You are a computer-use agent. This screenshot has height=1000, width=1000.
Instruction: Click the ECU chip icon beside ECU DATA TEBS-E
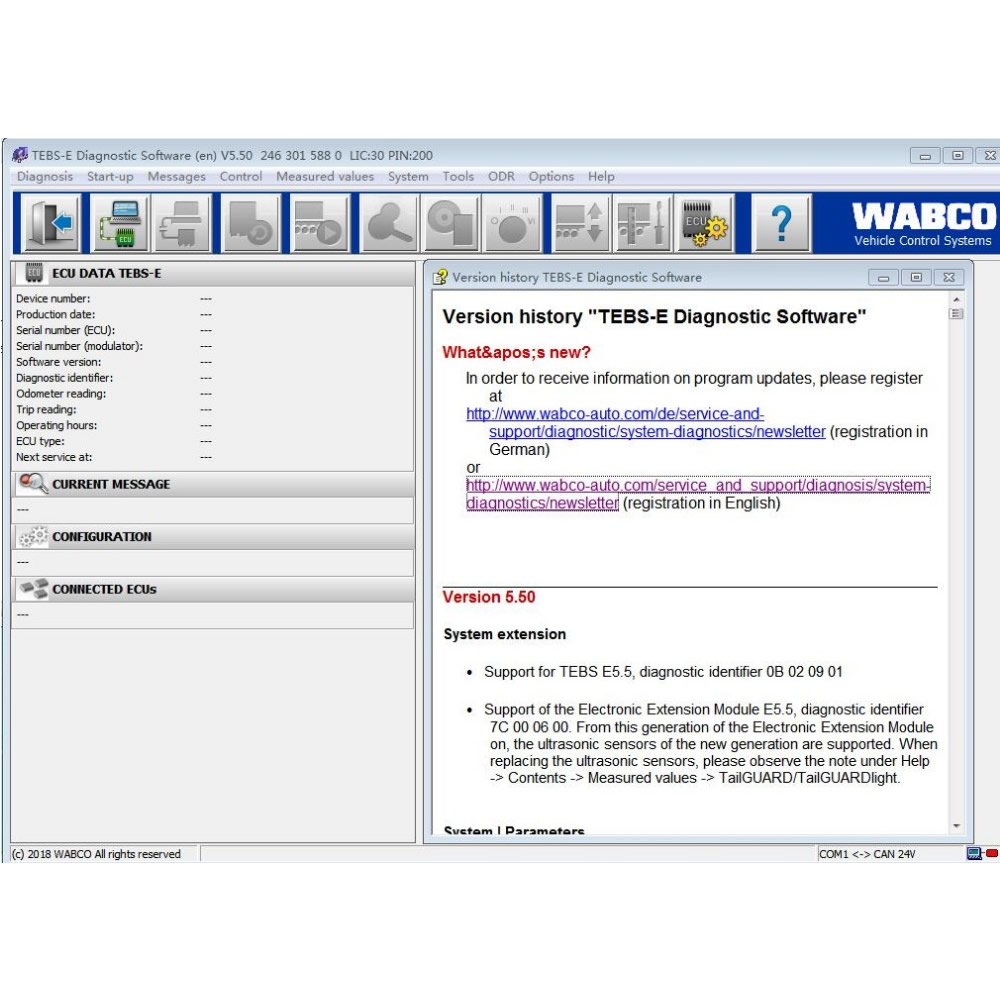[33, 273]
